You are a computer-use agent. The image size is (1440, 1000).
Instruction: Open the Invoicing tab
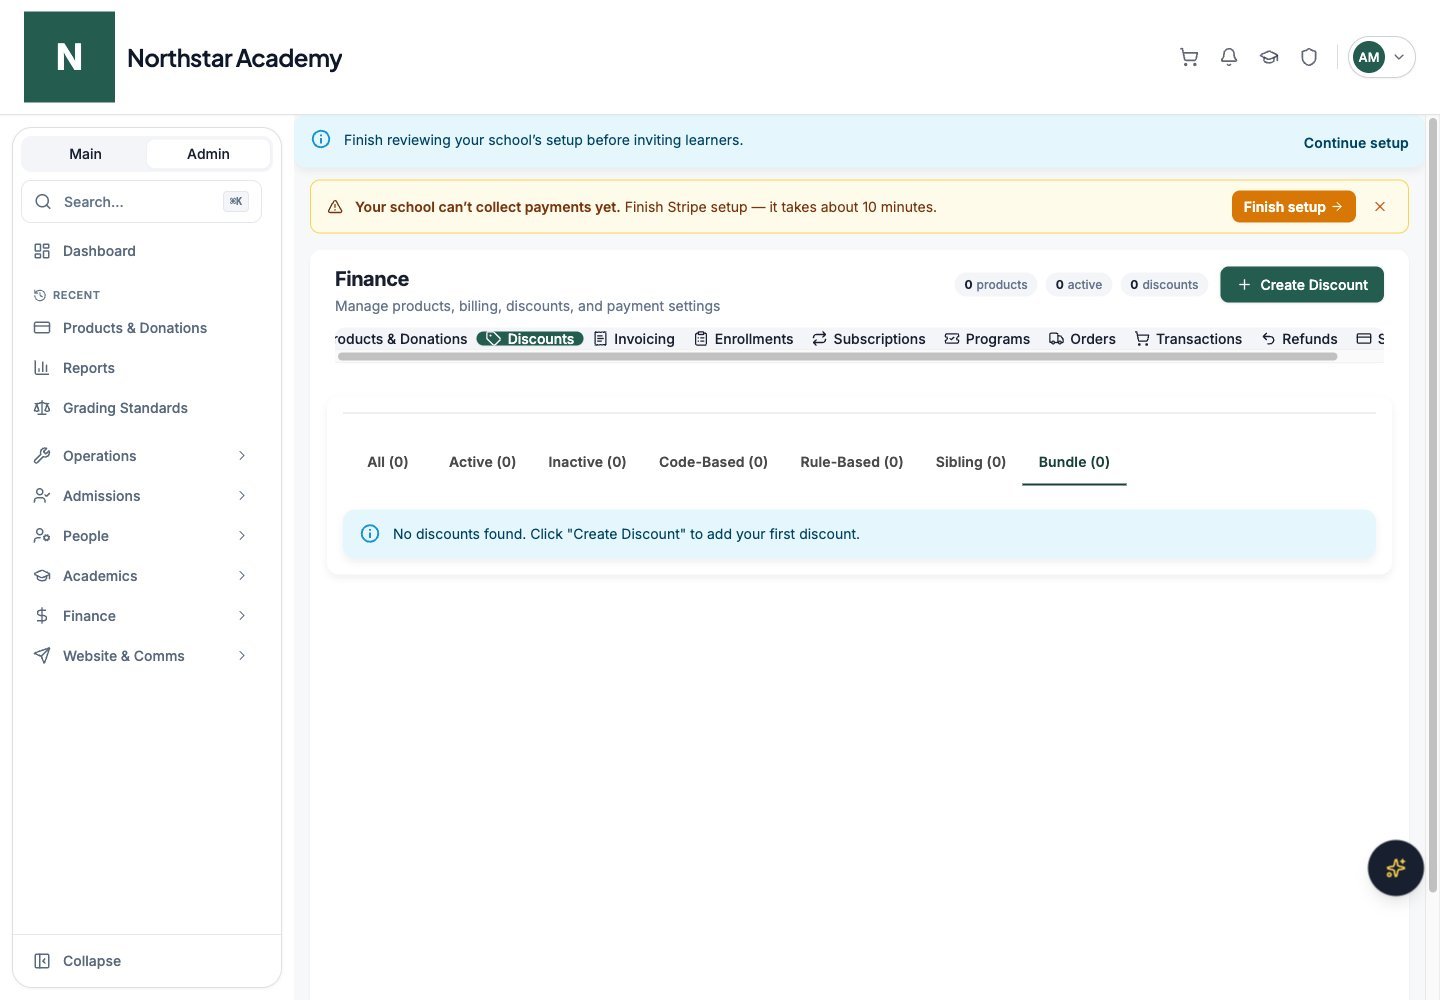click(x=634, y=339)
